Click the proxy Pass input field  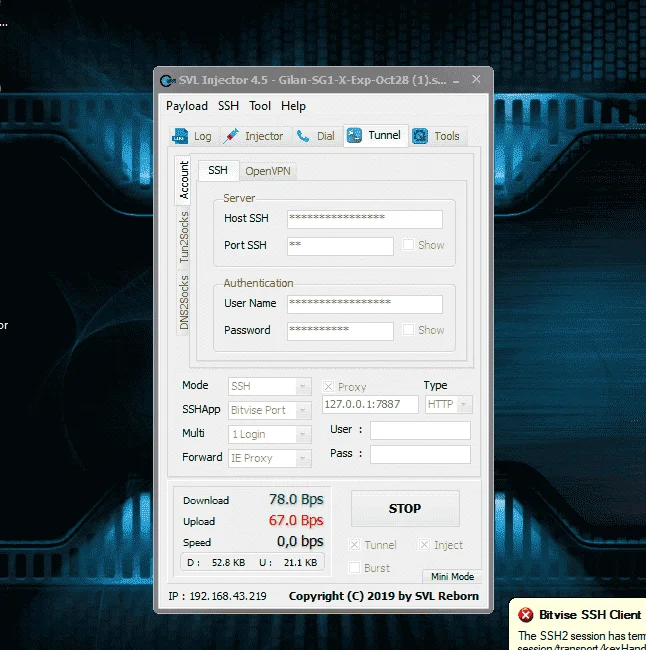click(x=420, y=454)
